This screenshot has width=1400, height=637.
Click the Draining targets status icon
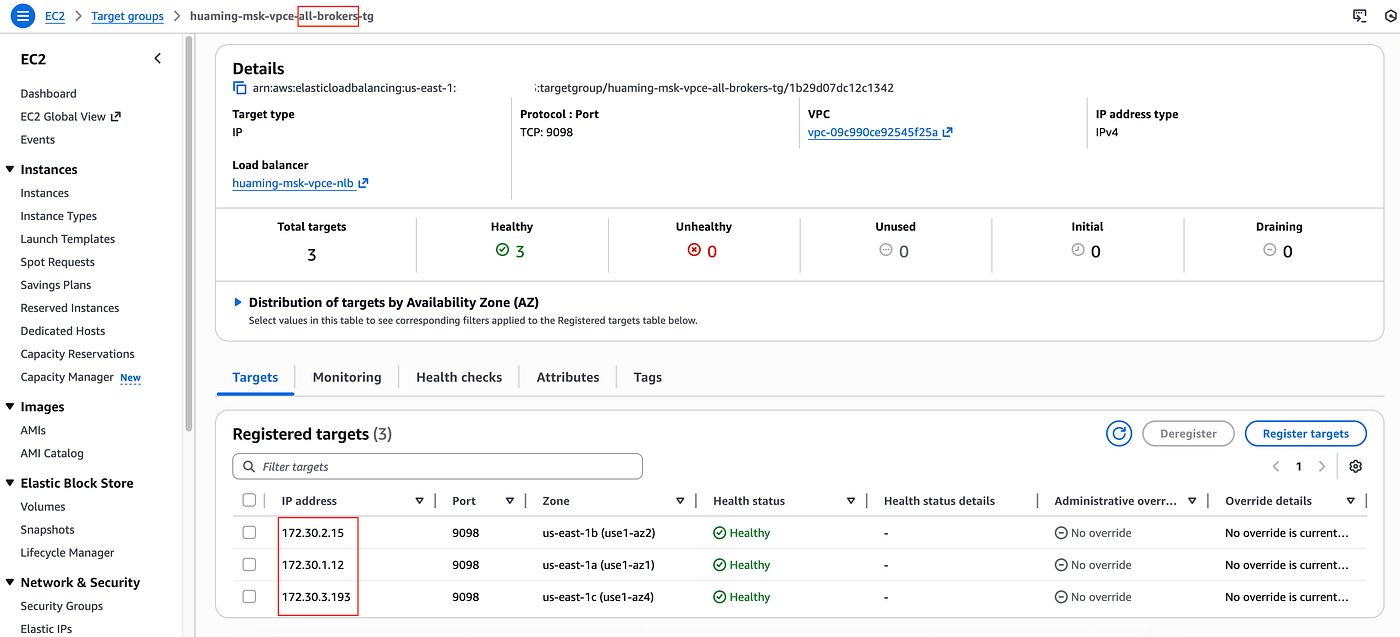(1269, 250)
